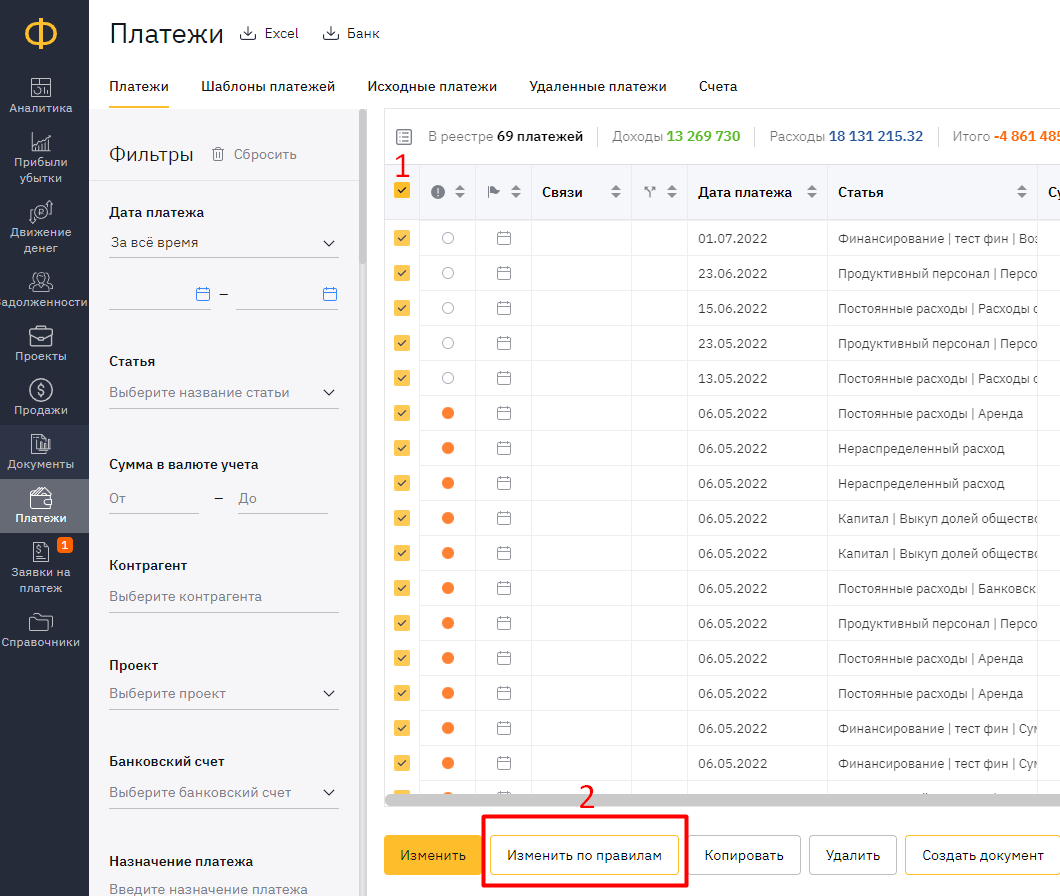Click the Сумма От input field

click(x=153, y=499)
